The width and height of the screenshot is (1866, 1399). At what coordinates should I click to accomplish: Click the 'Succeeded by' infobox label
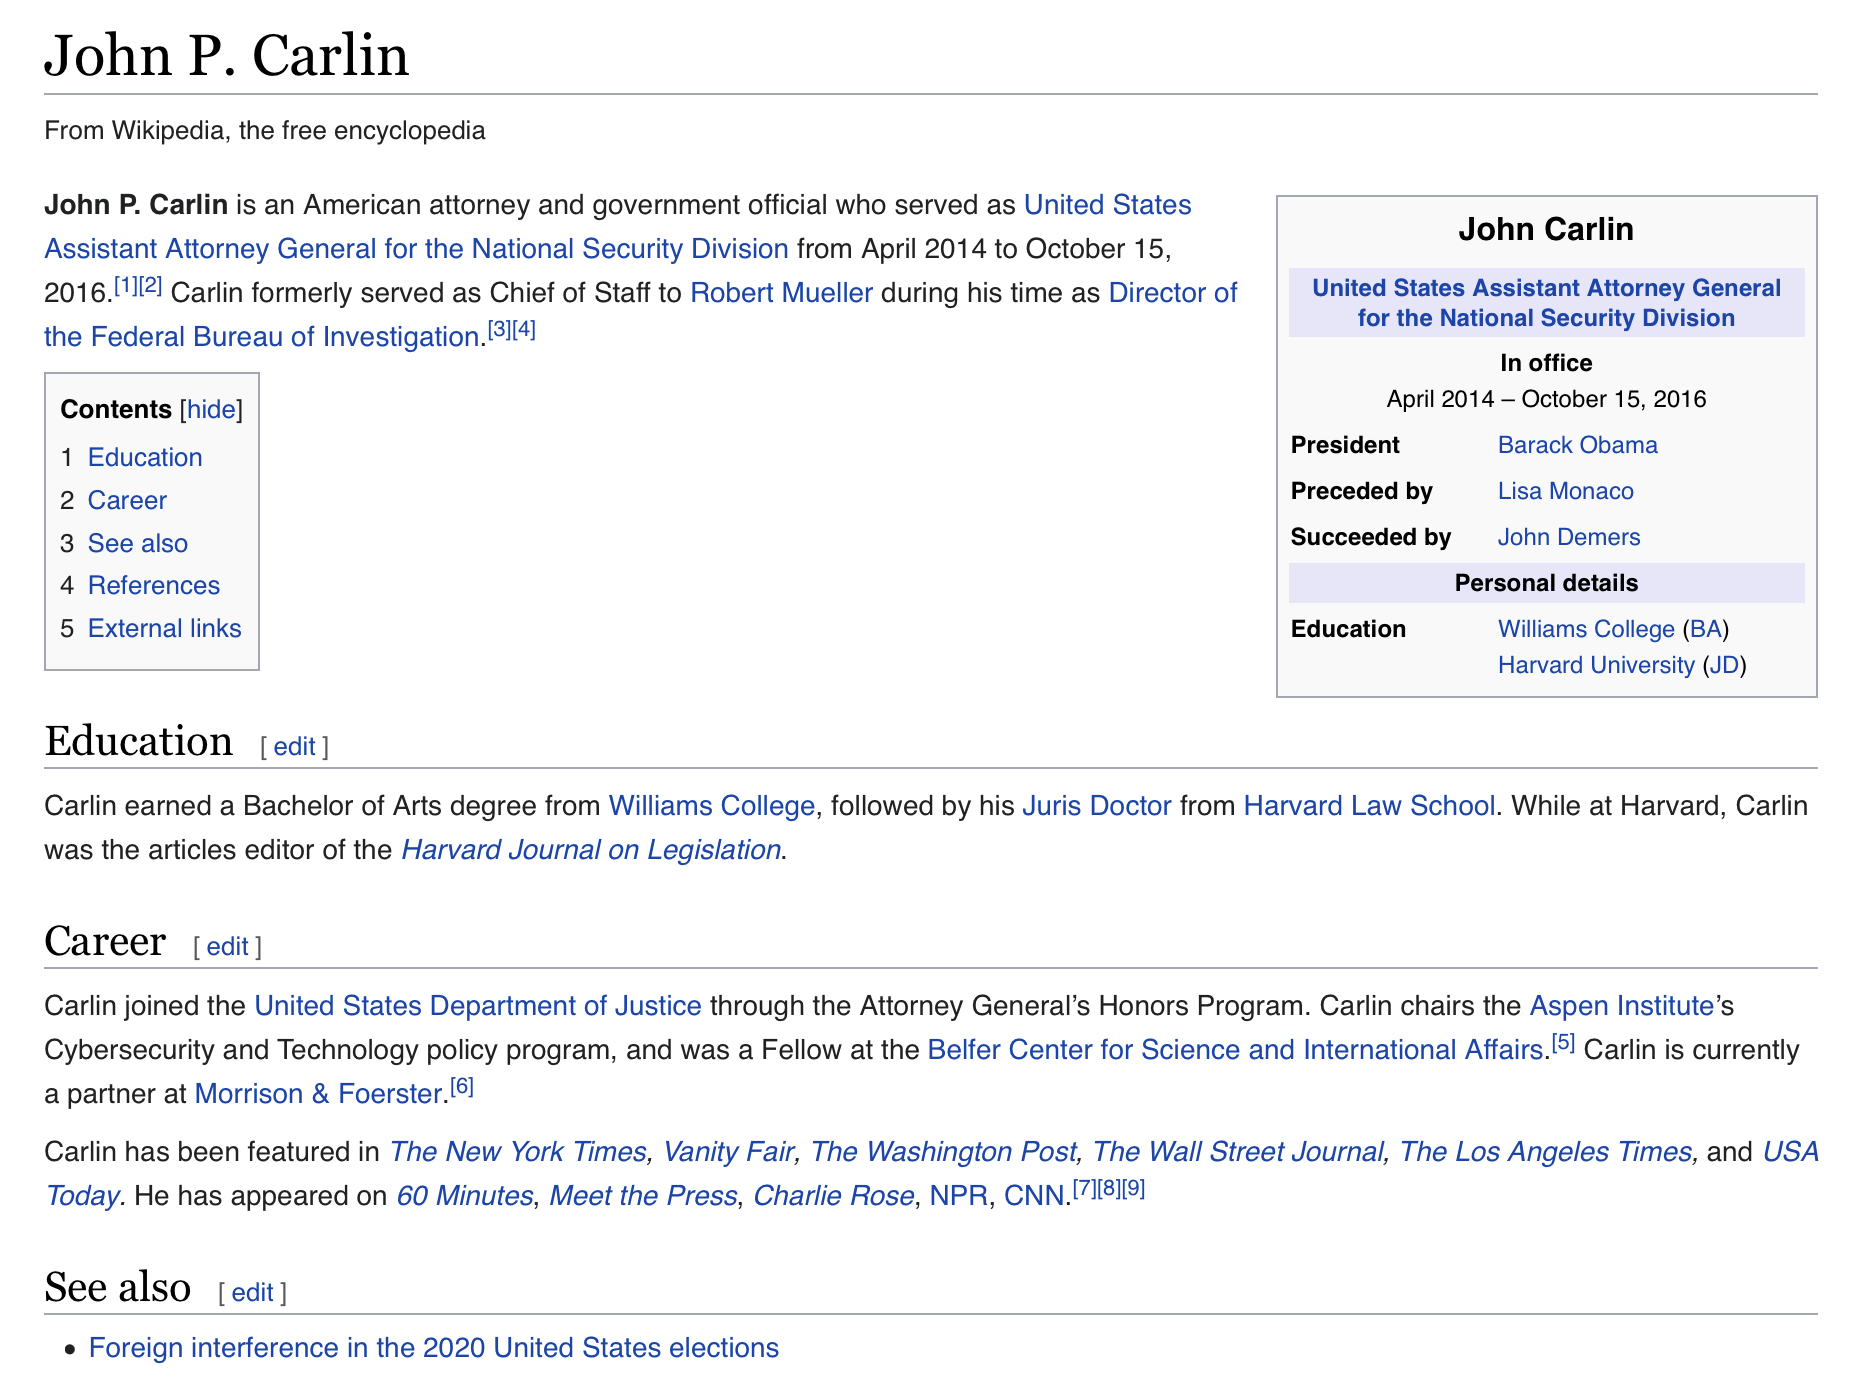[1370, 537]
